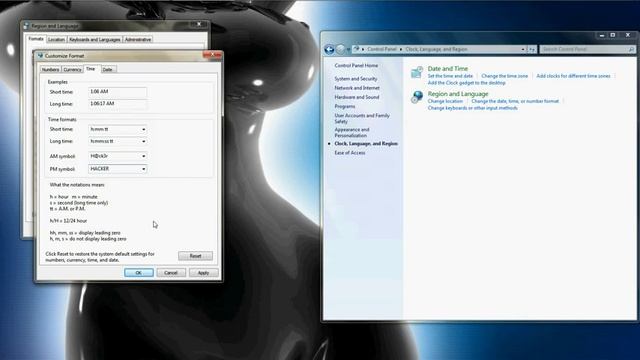Open the Keyboards and Languages tab
The height and width of the screenshot is (360, 640).
(x=95, y=40)
